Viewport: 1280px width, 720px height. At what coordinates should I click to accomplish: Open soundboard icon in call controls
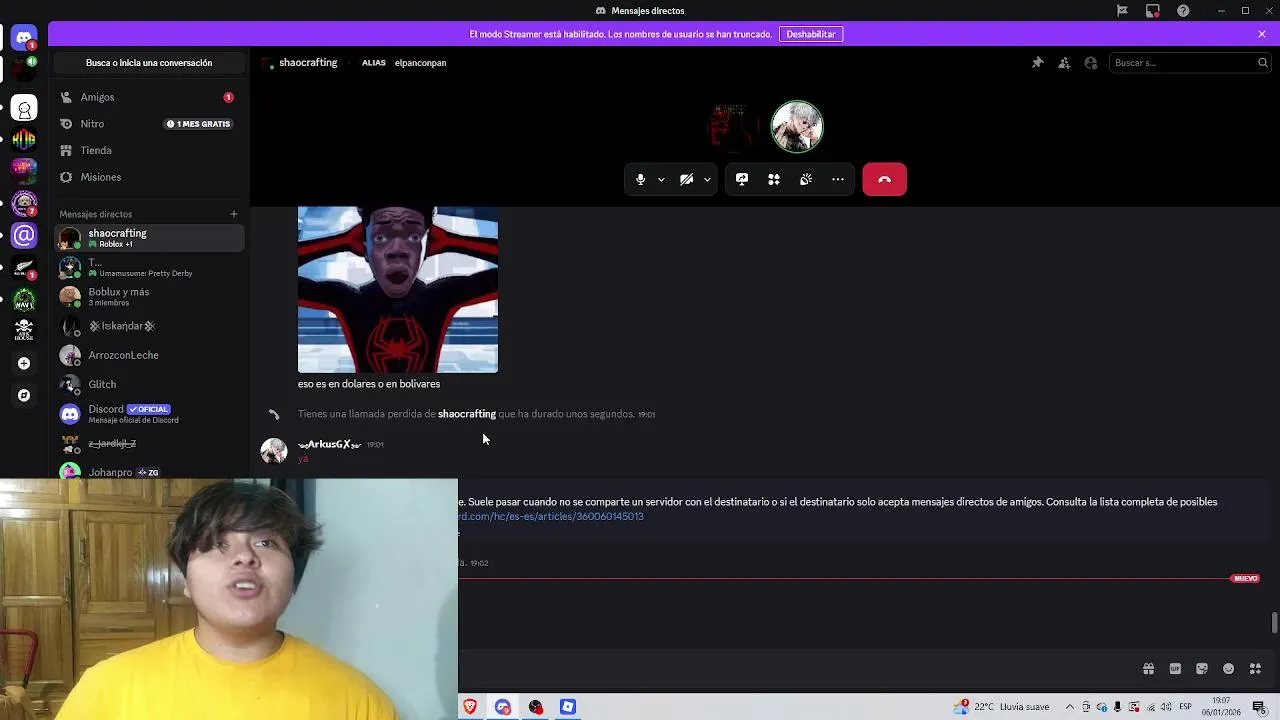click(x=806, y=179)
